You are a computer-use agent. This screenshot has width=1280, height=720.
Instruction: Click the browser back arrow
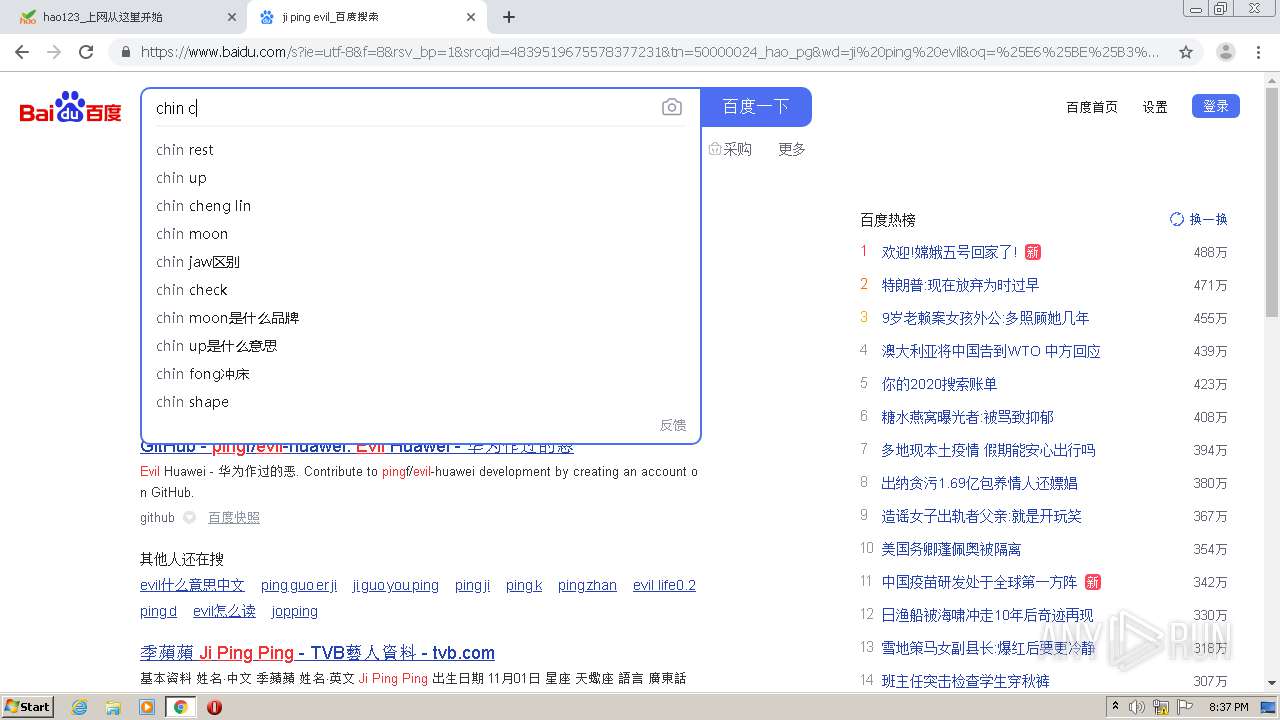tap(22, 52)
